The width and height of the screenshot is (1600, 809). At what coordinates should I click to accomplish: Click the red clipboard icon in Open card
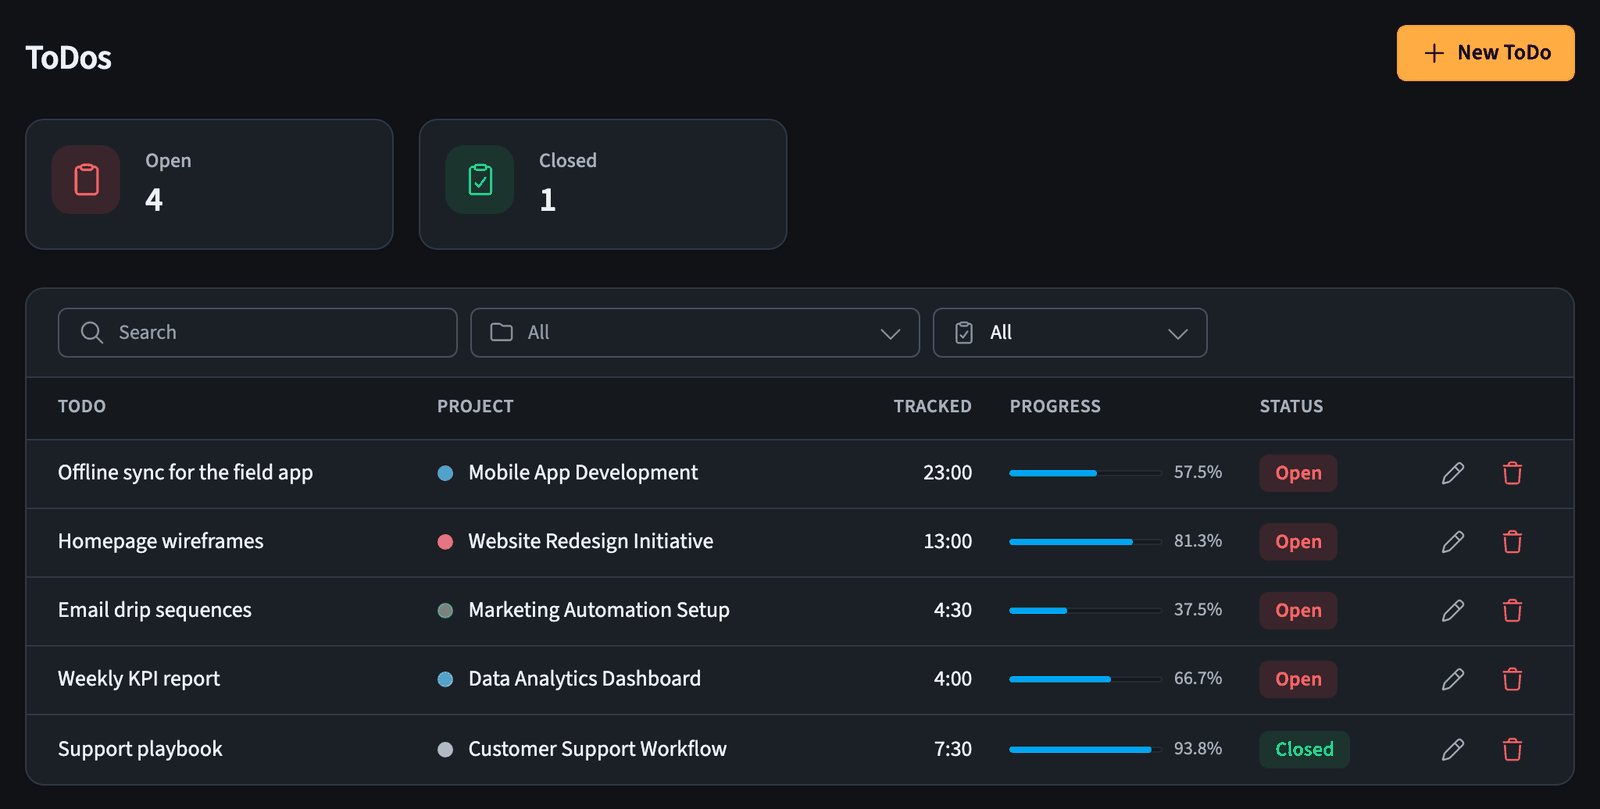click(x=87, y=180)
